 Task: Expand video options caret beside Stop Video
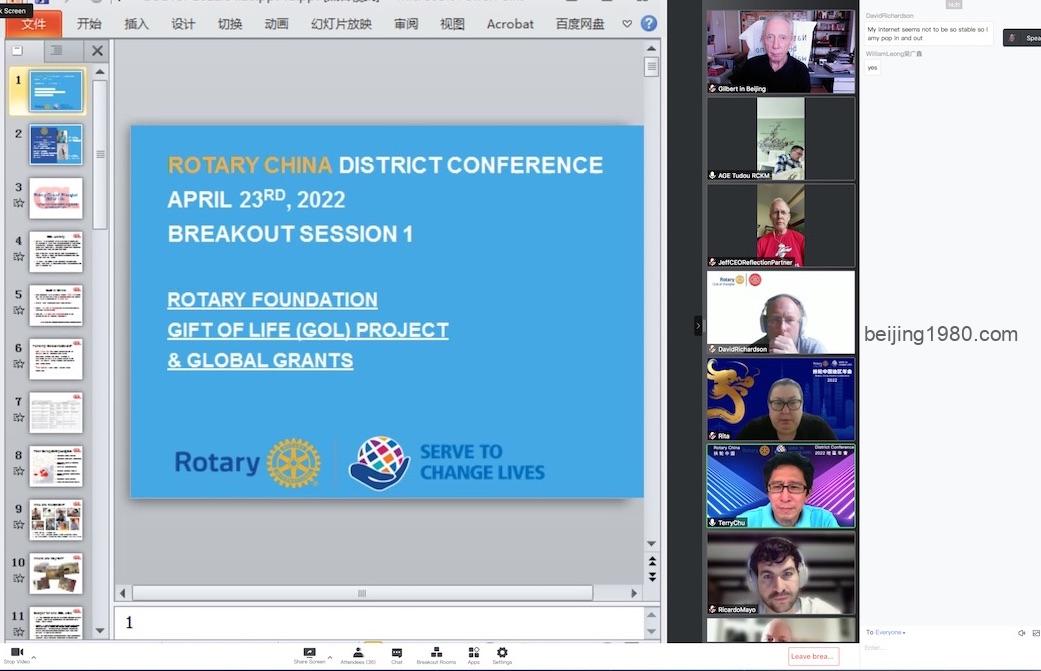point(34,658)
